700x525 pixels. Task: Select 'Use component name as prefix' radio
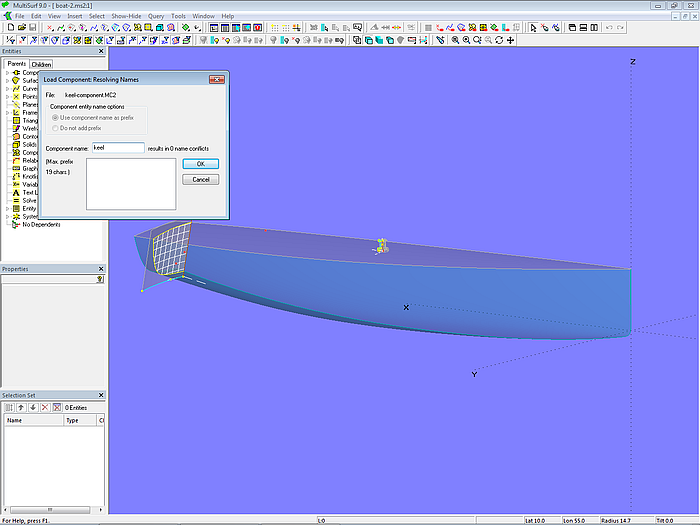tap(56, 117)
